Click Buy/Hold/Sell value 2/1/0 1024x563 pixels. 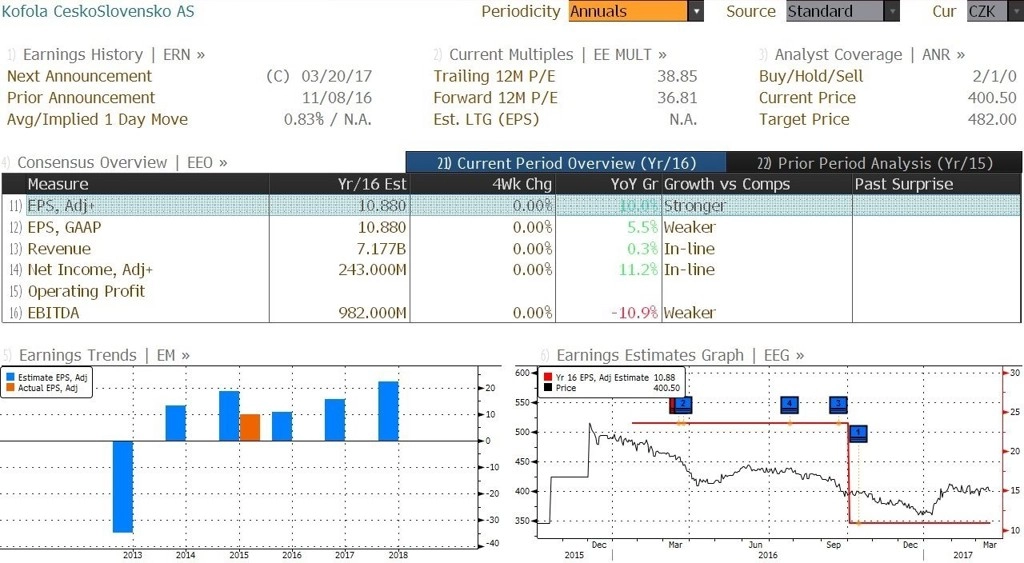pyautogui.click(x=995, y=76)
